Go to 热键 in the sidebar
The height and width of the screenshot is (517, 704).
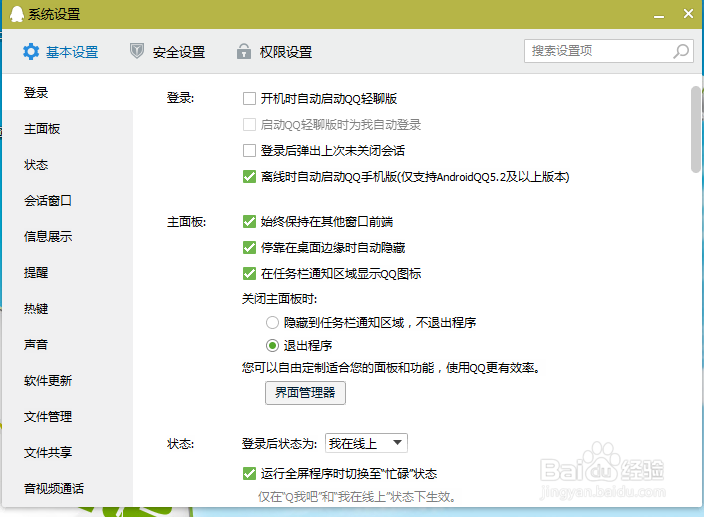coord(68,309)
